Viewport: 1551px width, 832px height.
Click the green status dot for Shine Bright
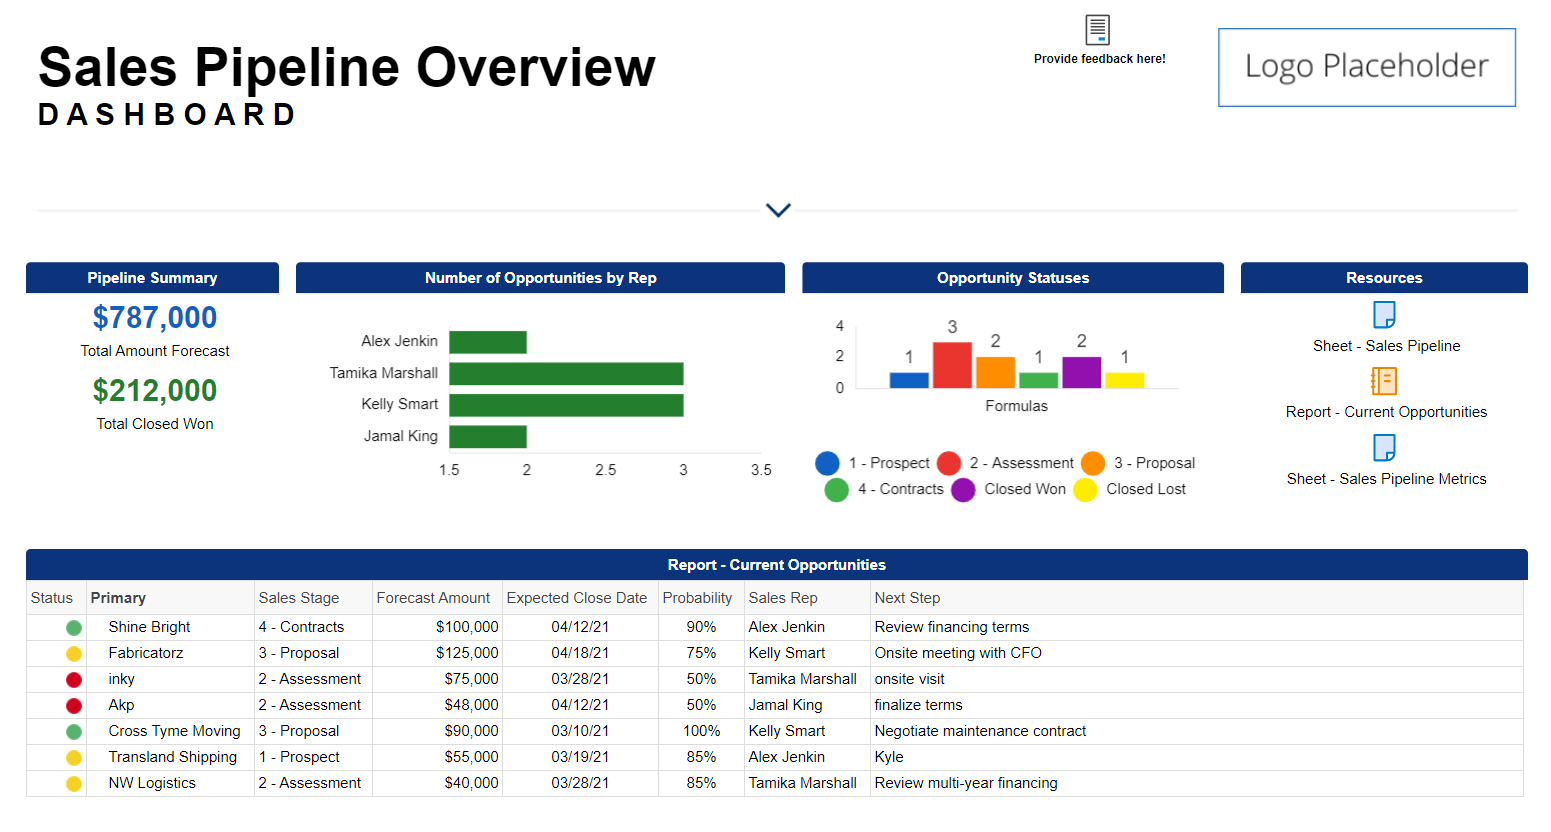pos(74,628)
